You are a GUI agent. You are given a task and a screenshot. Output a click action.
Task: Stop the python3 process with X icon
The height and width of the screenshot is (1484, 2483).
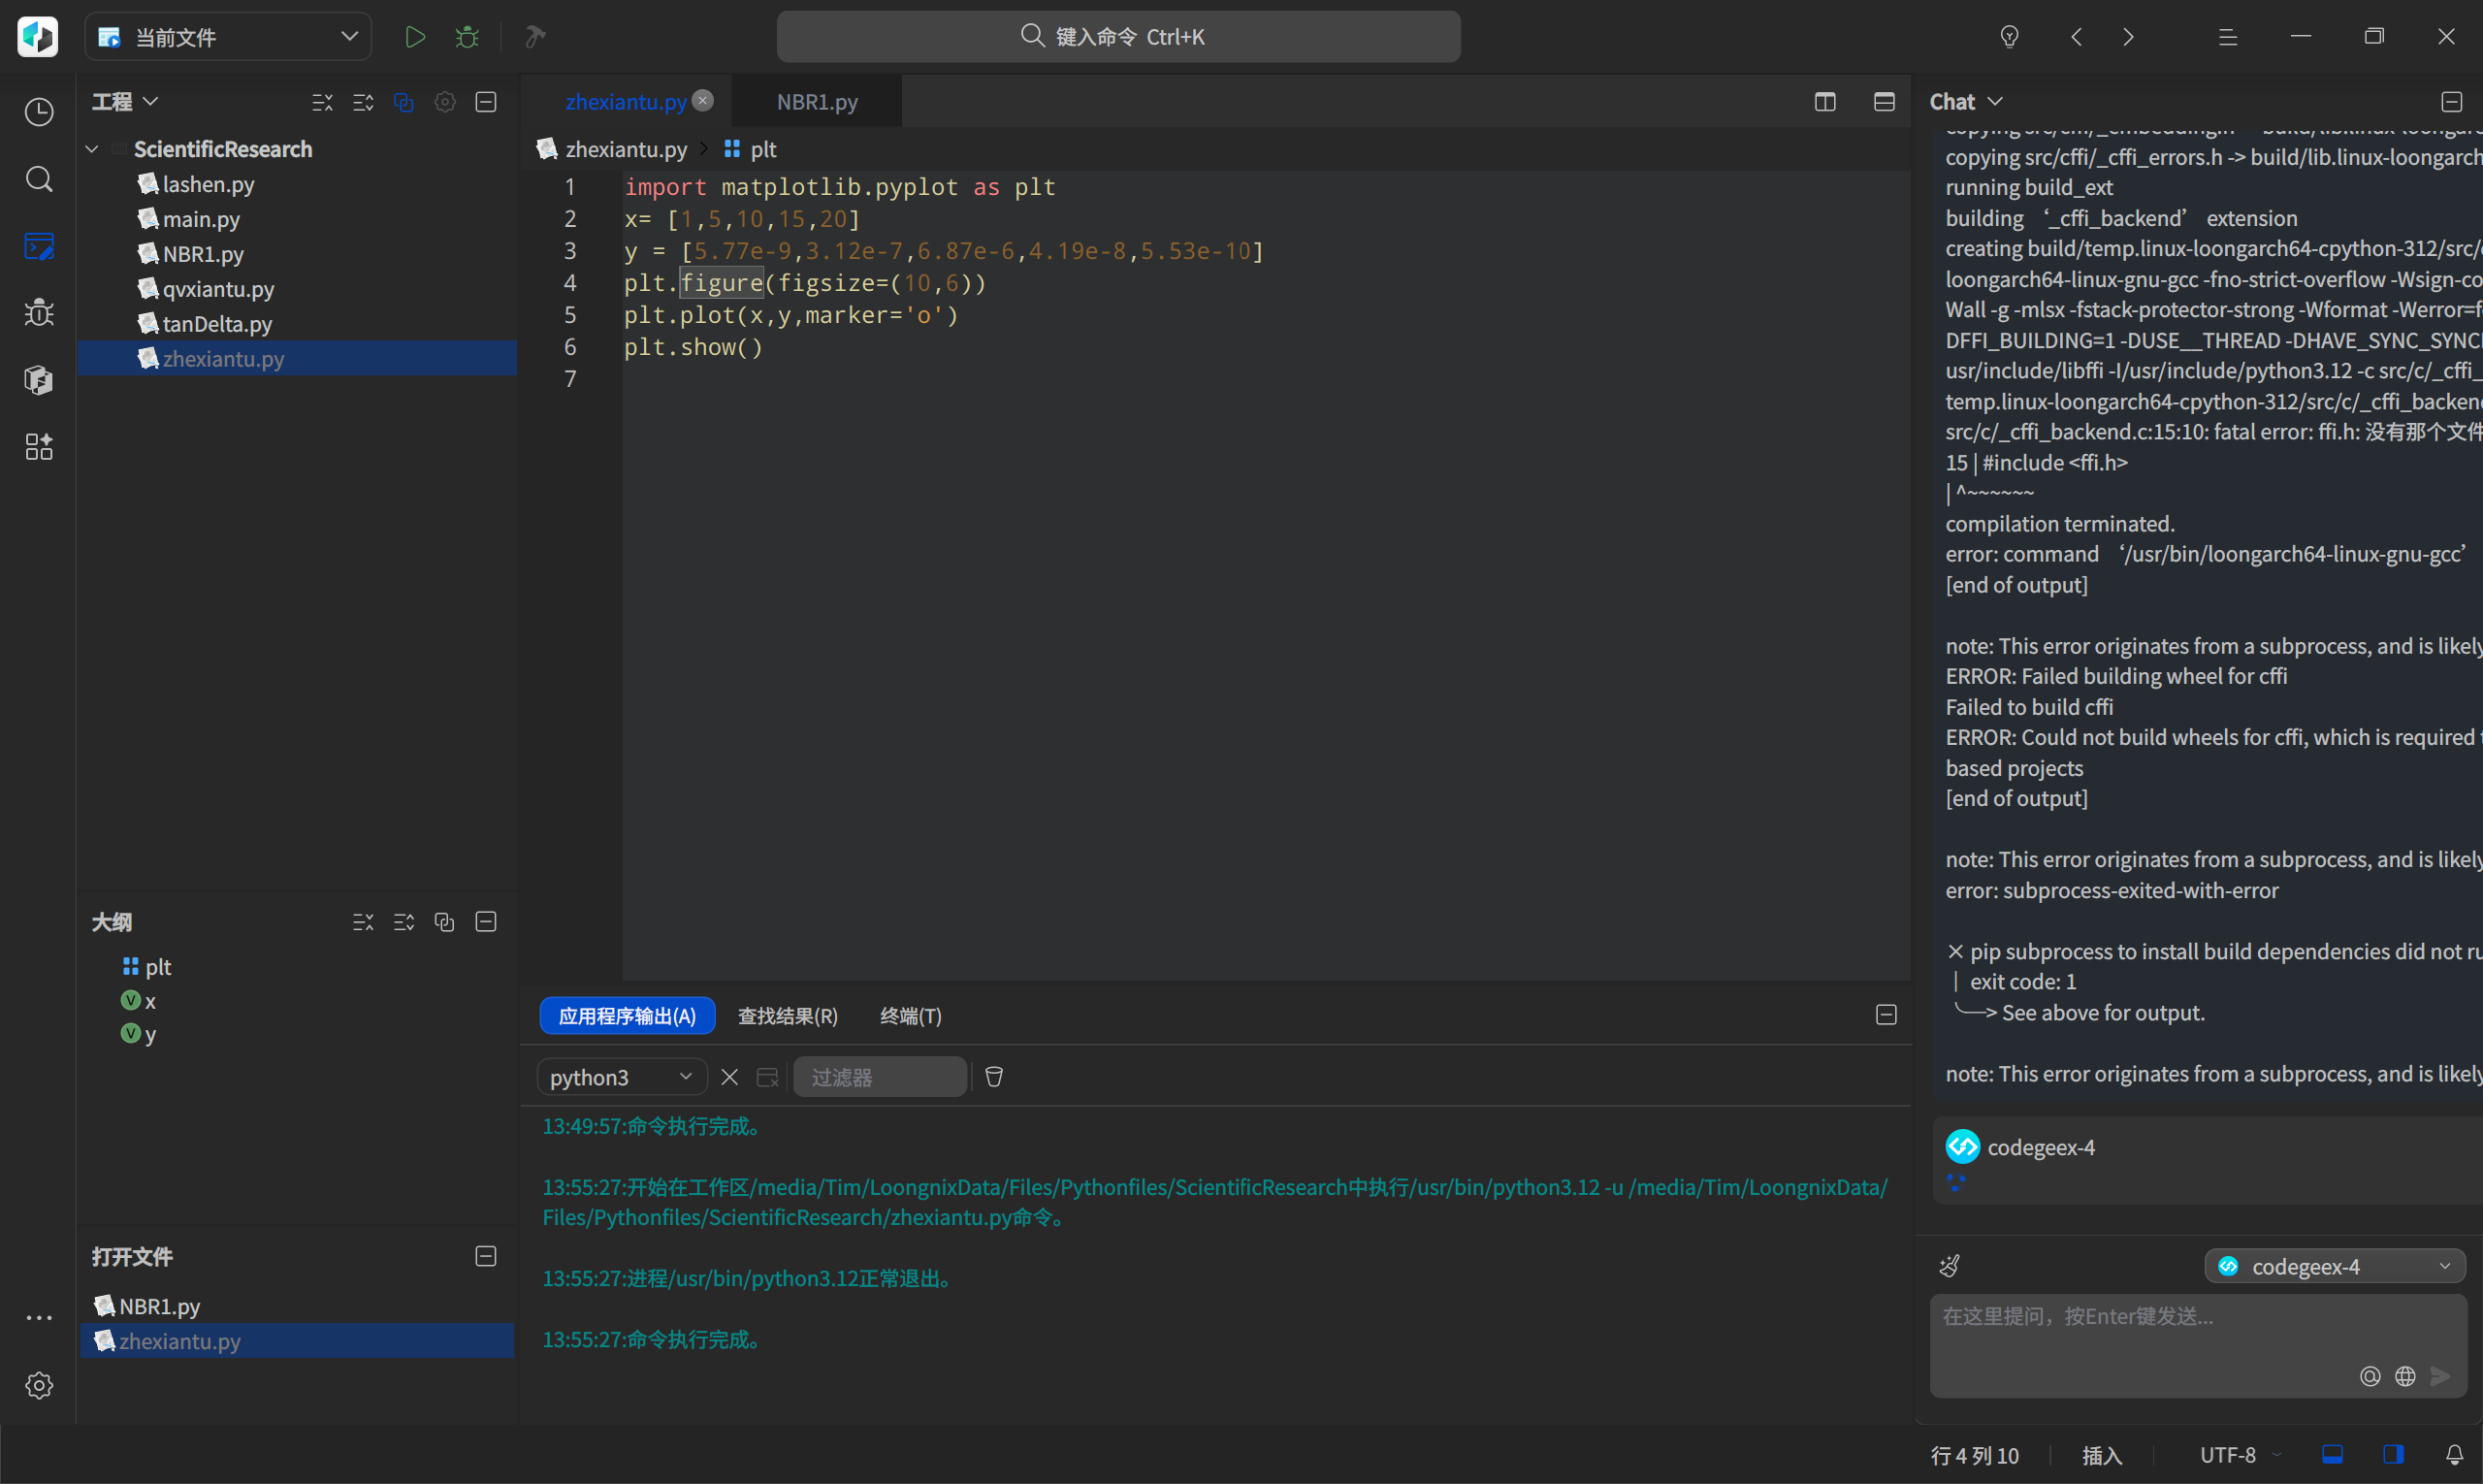[x=730, y=1077]
